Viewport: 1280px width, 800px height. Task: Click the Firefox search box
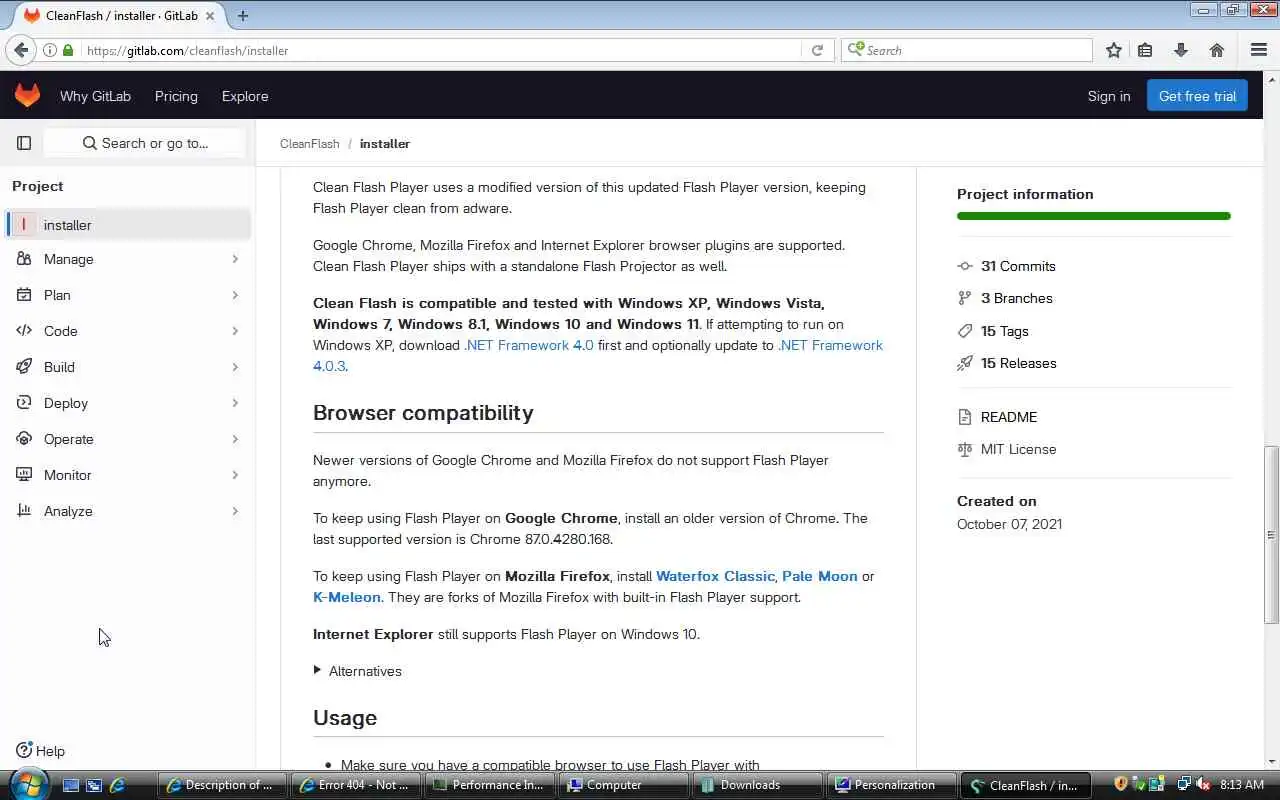point(967,50)
